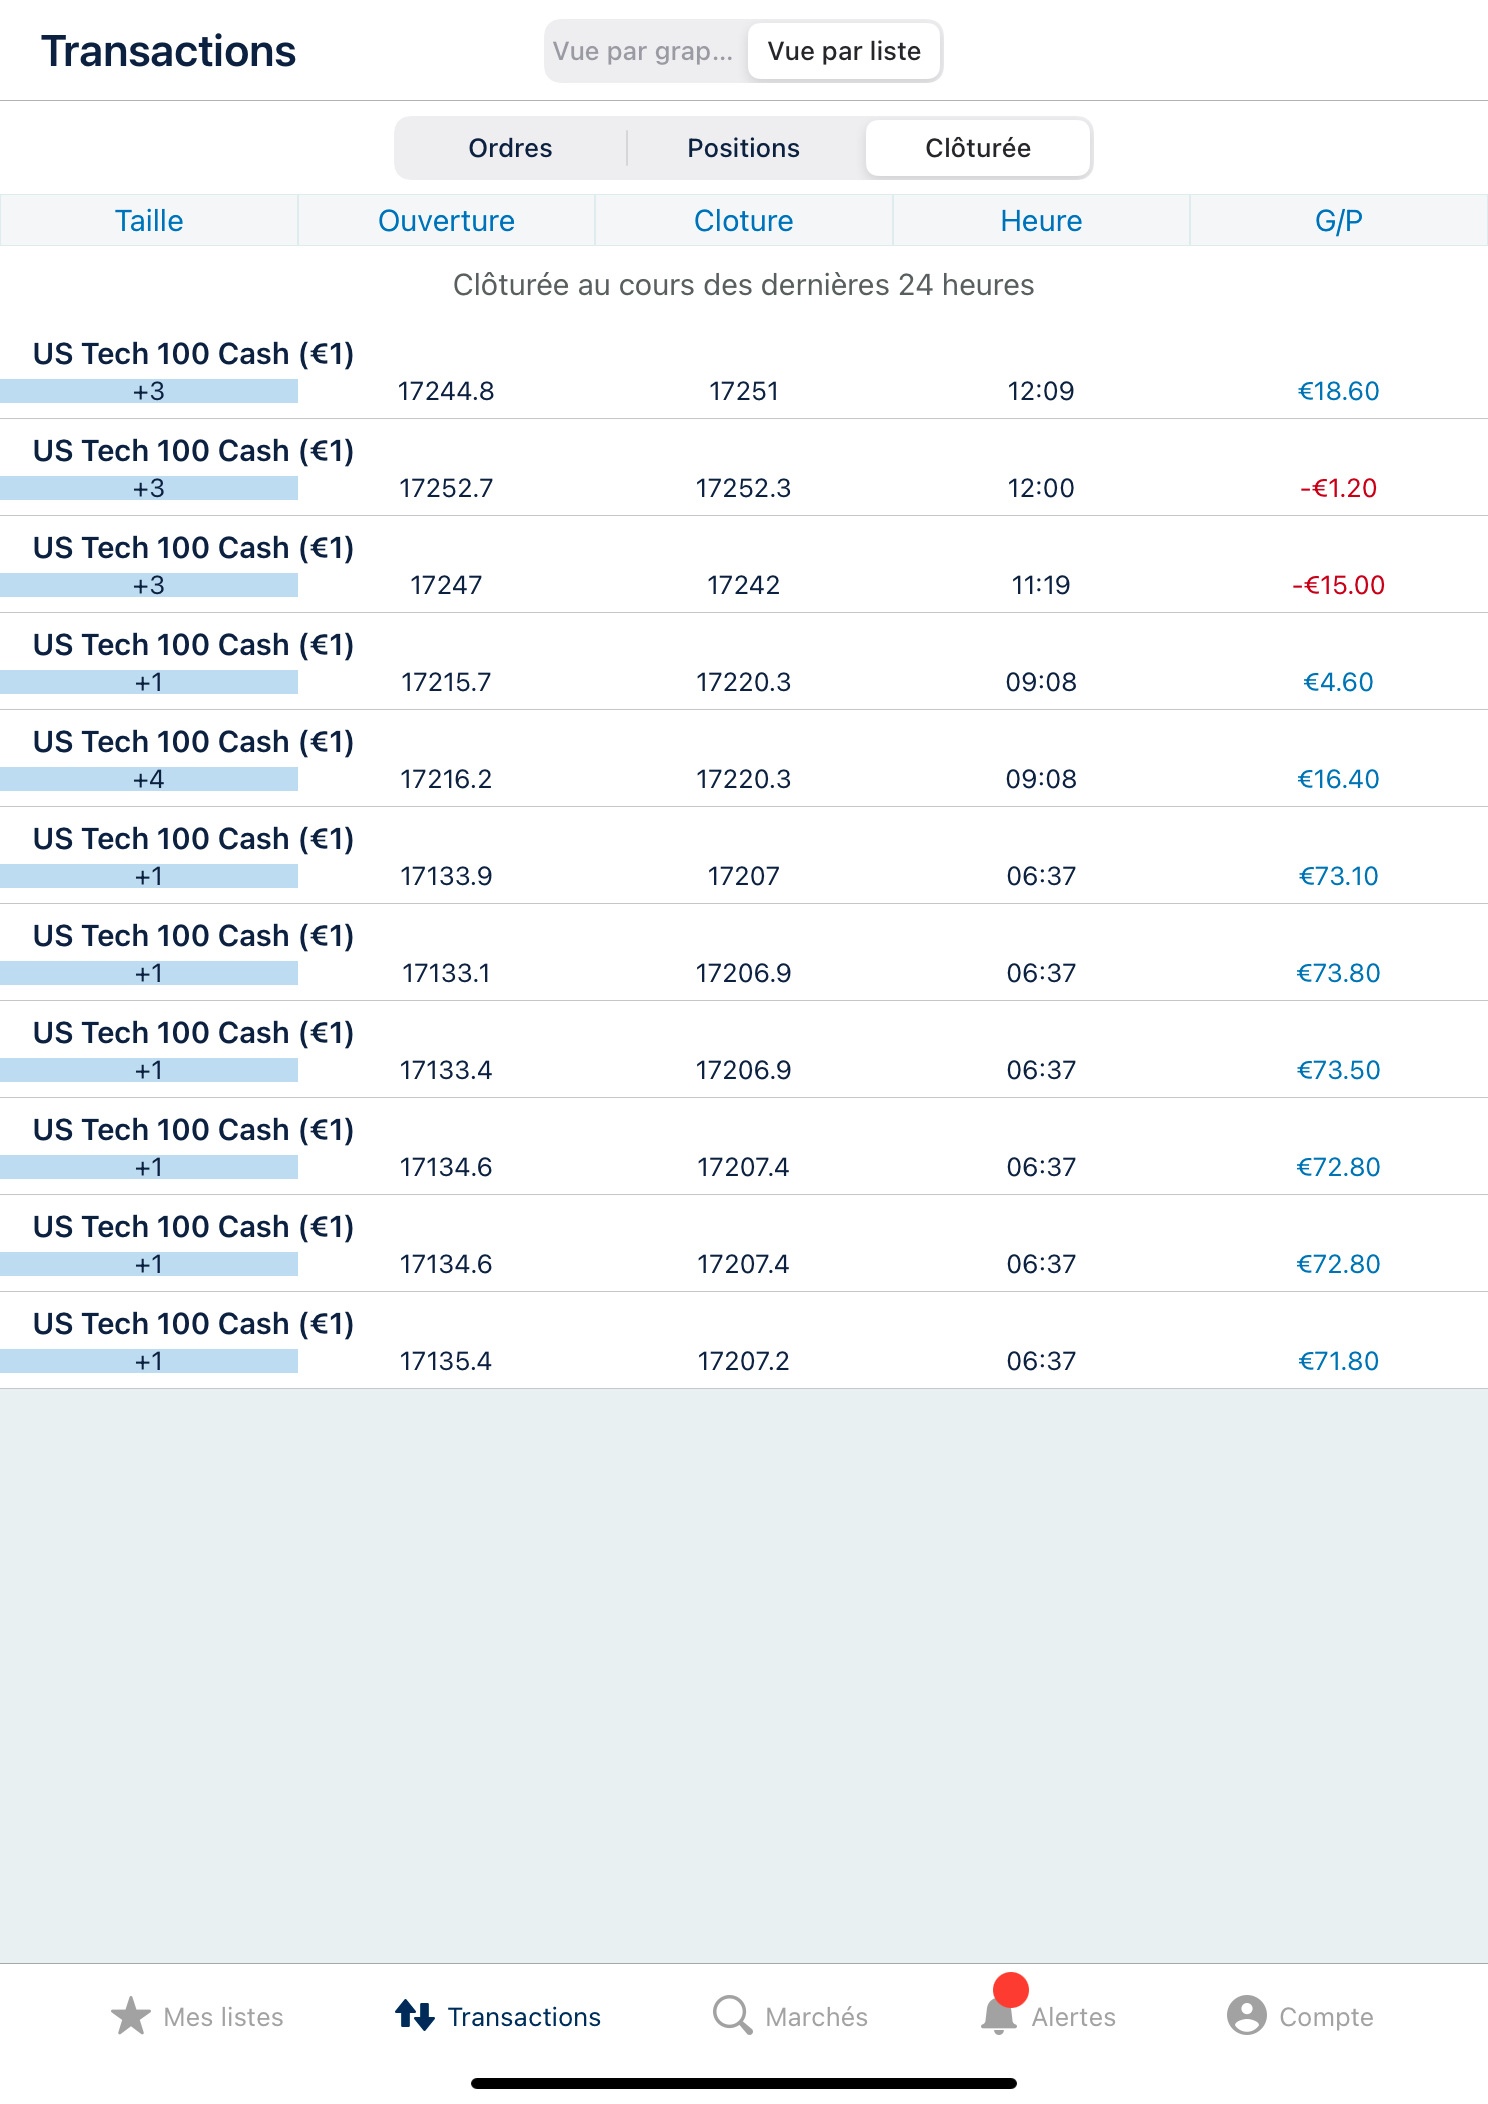This screenshot has width=1488, height=2104.
Task: Tap the Transactions arrows icon
Action: tap(414, 2015)
